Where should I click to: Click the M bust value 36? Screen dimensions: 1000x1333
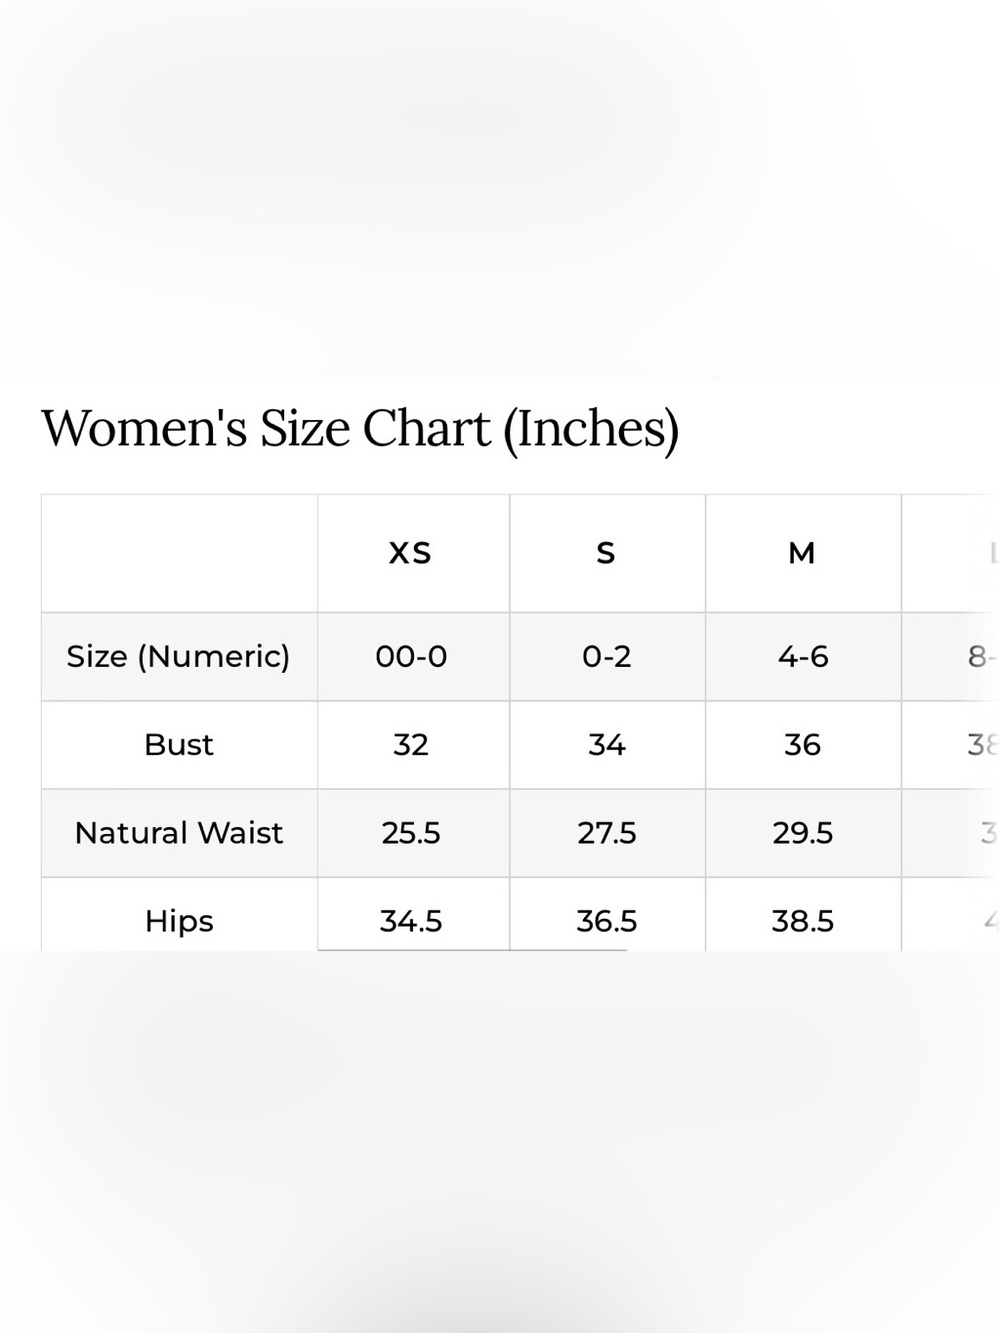pos(803,745)
